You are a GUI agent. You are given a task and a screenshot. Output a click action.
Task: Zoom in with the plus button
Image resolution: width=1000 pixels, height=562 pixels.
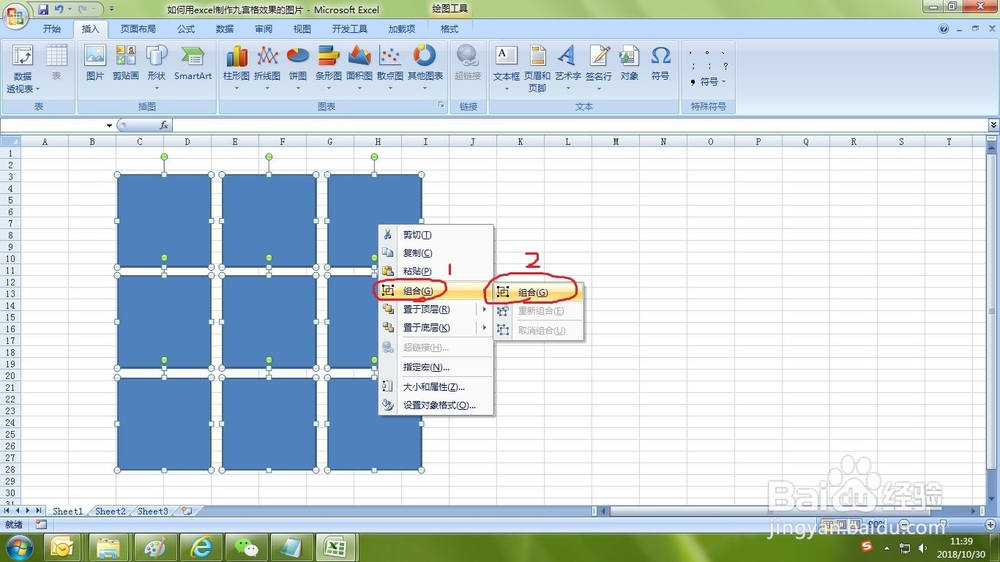click(x=990, y=524)
